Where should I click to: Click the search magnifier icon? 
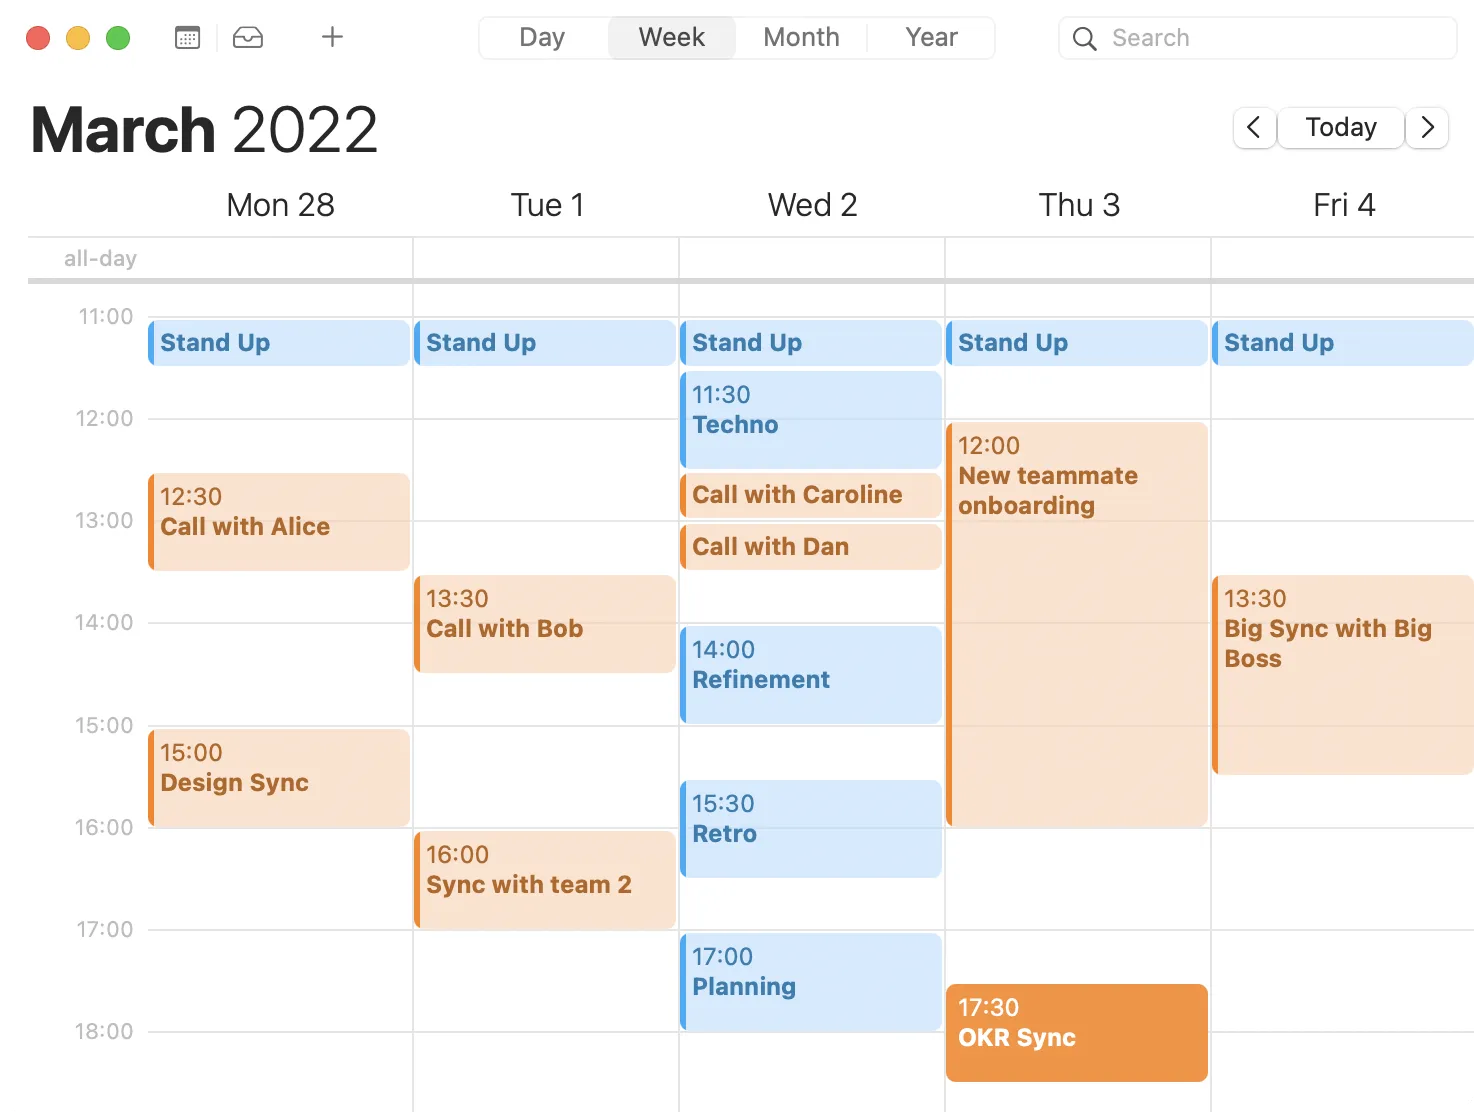(x=1084, y=38)
